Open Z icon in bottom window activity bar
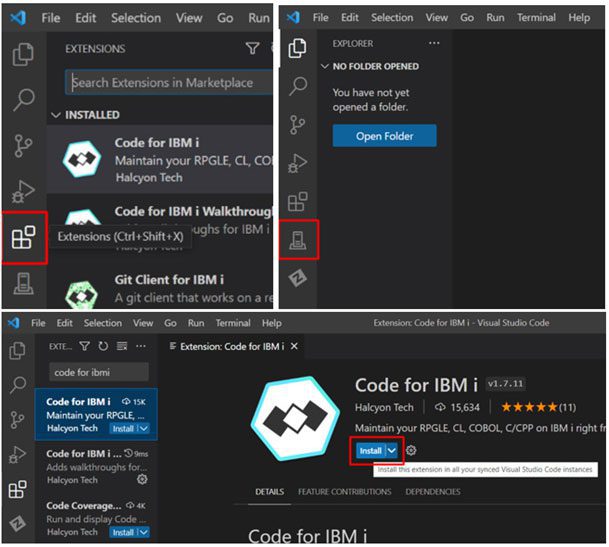 [x=17, y=524]
